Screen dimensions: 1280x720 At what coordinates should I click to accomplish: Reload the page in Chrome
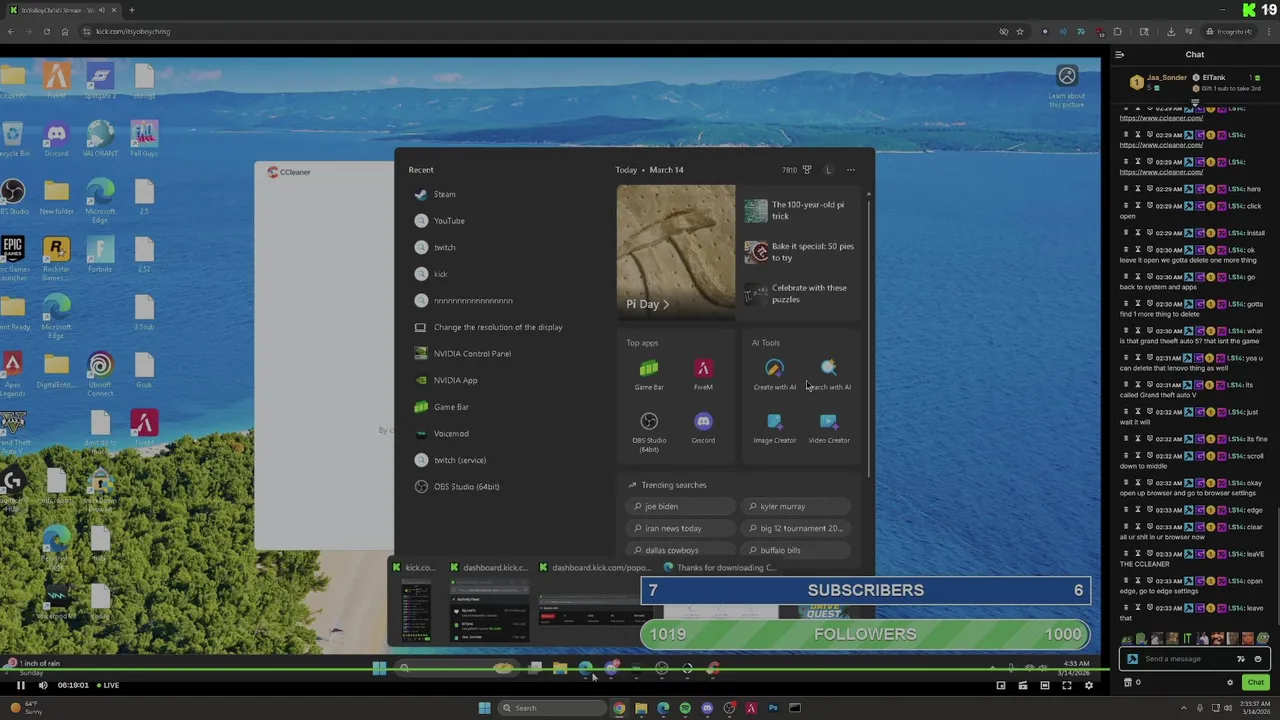[x=46, y=31]
